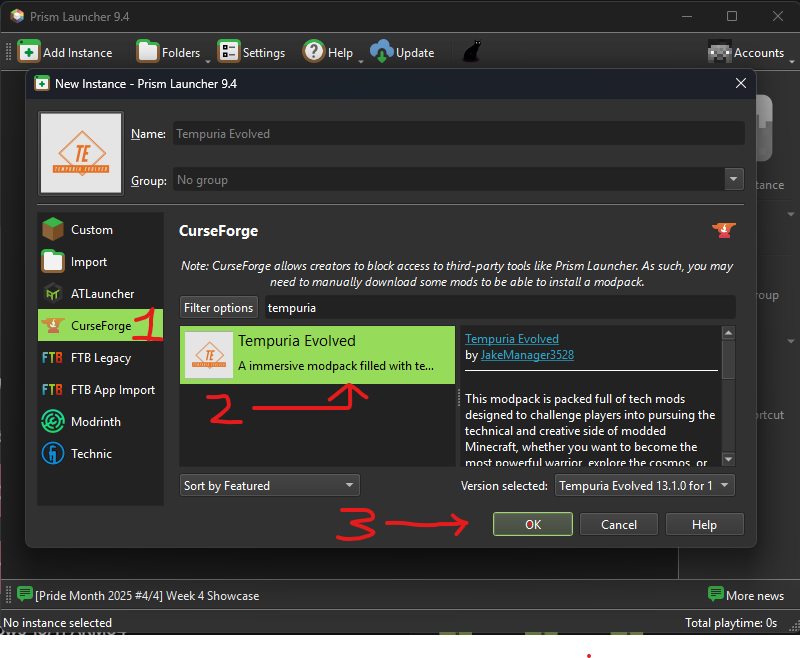Click the Help question mark icon
This screenshot has height=658, width=800.
(x=314, y=52)
